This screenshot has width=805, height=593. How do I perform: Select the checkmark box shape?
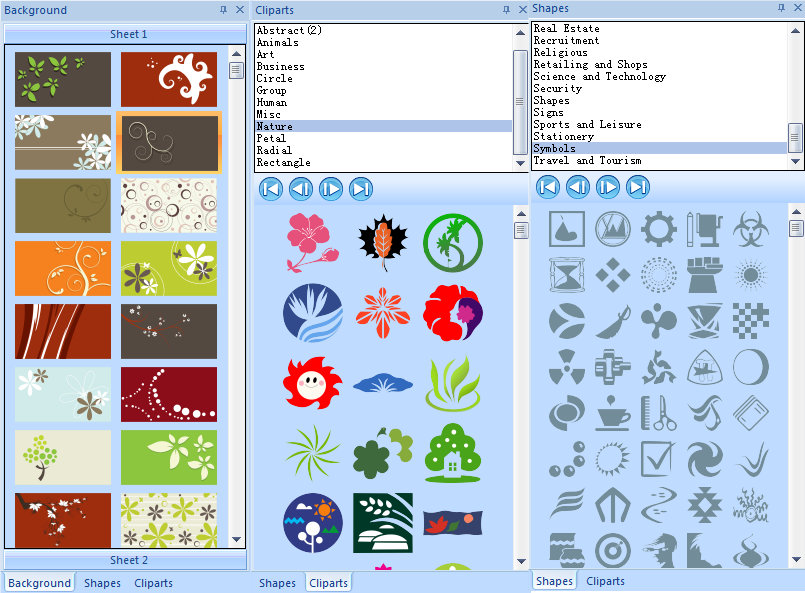point(658,458)
